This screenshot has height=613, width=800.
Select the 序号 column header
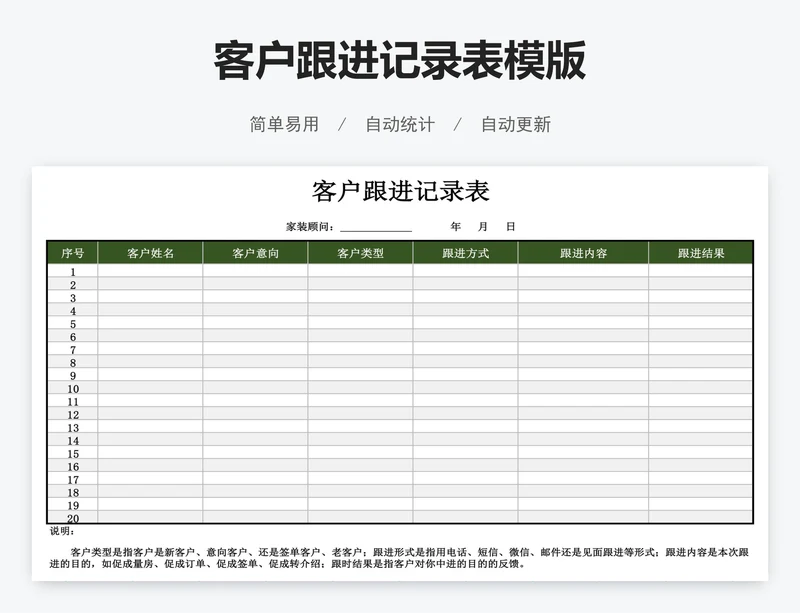72,253
